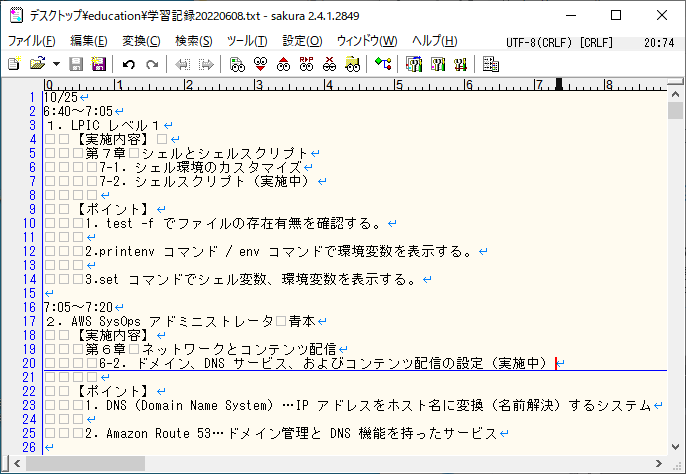Click the jump history back icon
Screen dimensions: 686x474
(x=182, y=64)
